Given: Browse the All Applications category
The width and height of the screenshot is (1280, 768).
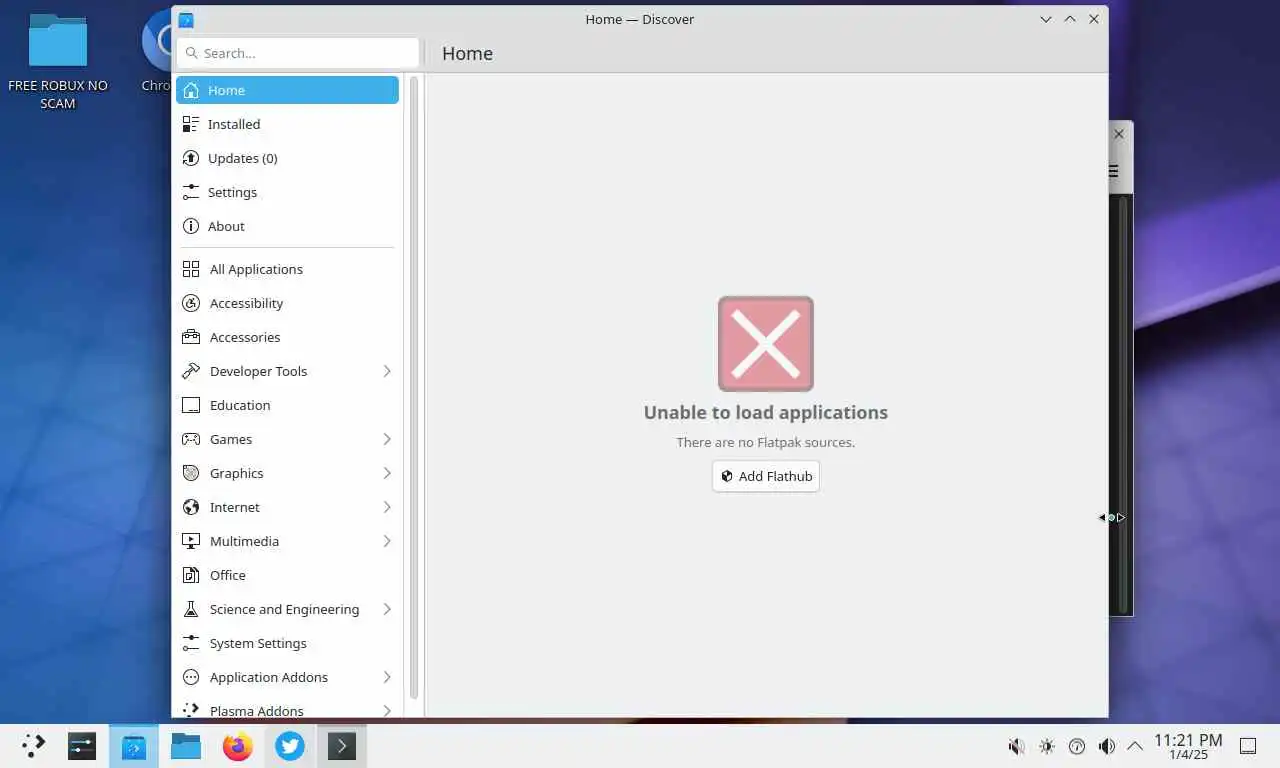Looking at the screenshot, I should 287,269.
